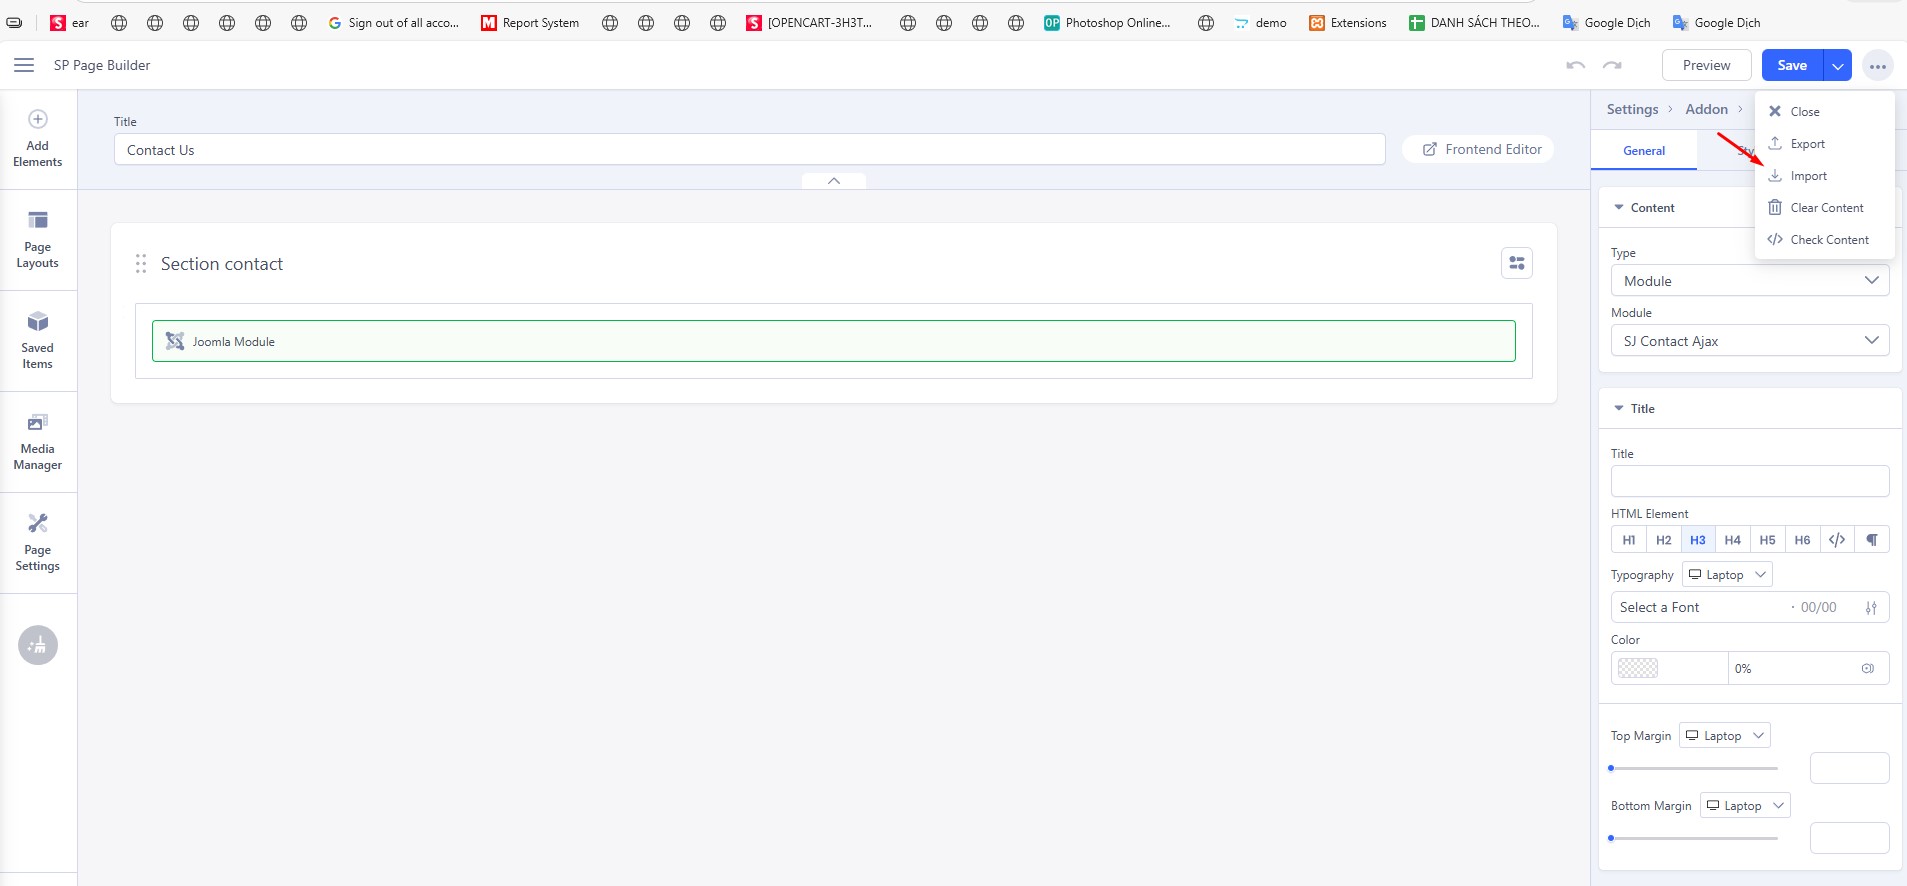Viewport: 1907px width, 886px height.
Task: Choose the paragraph HTML element option
Action: (x=1871, y=540)
